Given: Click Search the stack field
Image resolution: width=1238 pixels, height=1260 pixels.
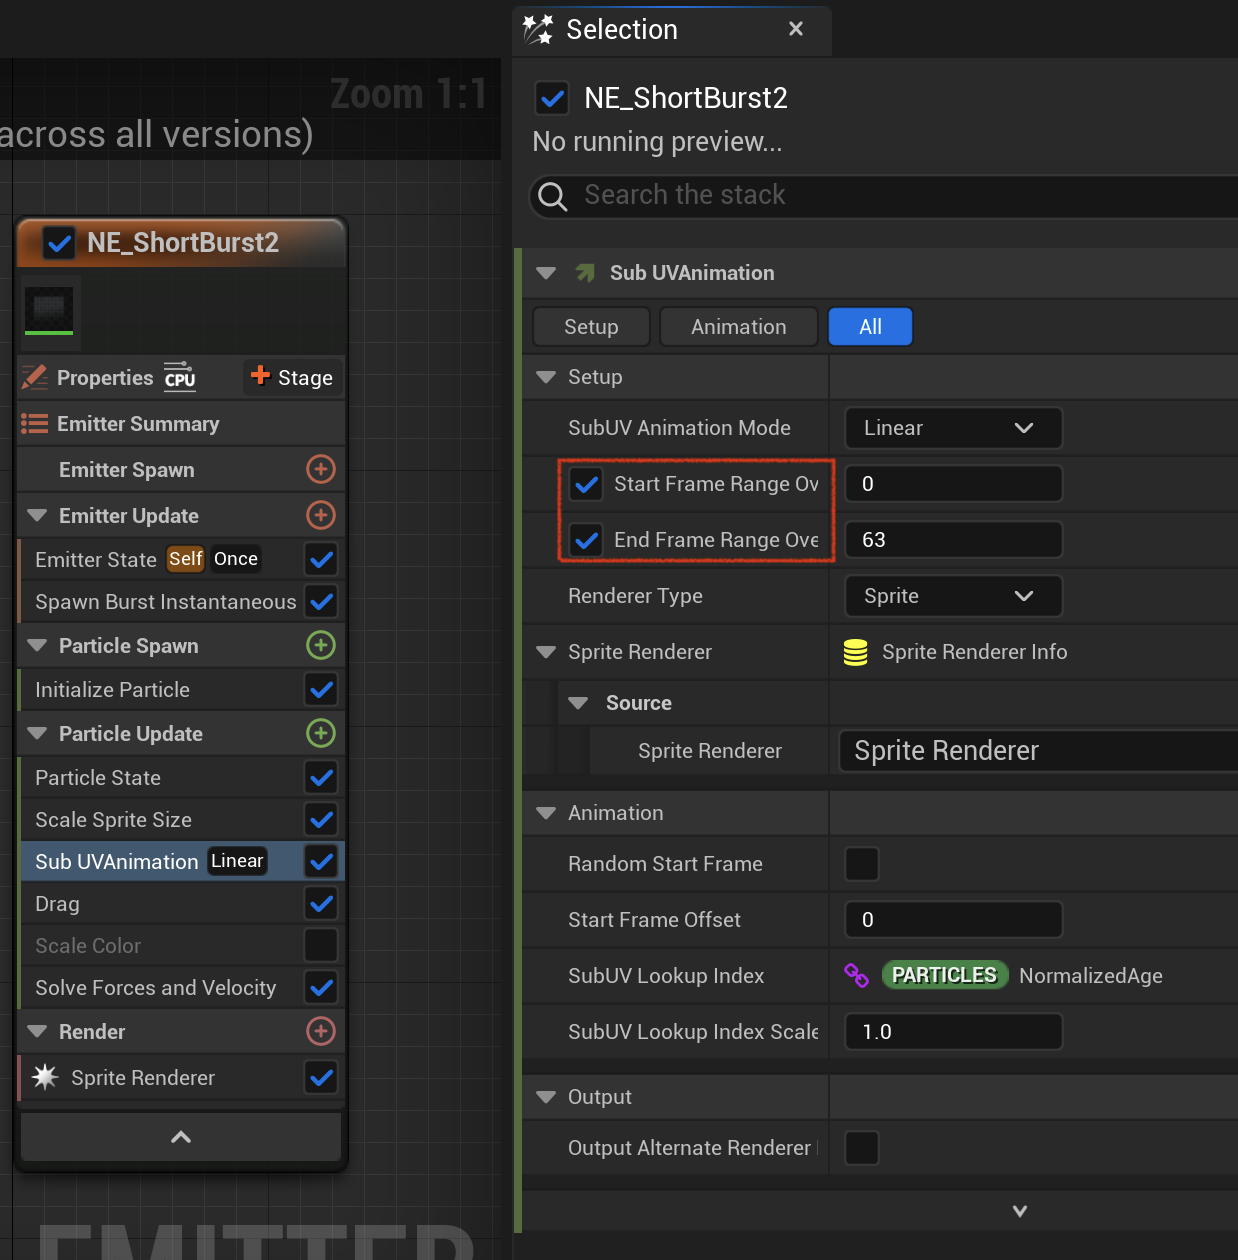Looking at the screenshot, I should pos(884,195).
